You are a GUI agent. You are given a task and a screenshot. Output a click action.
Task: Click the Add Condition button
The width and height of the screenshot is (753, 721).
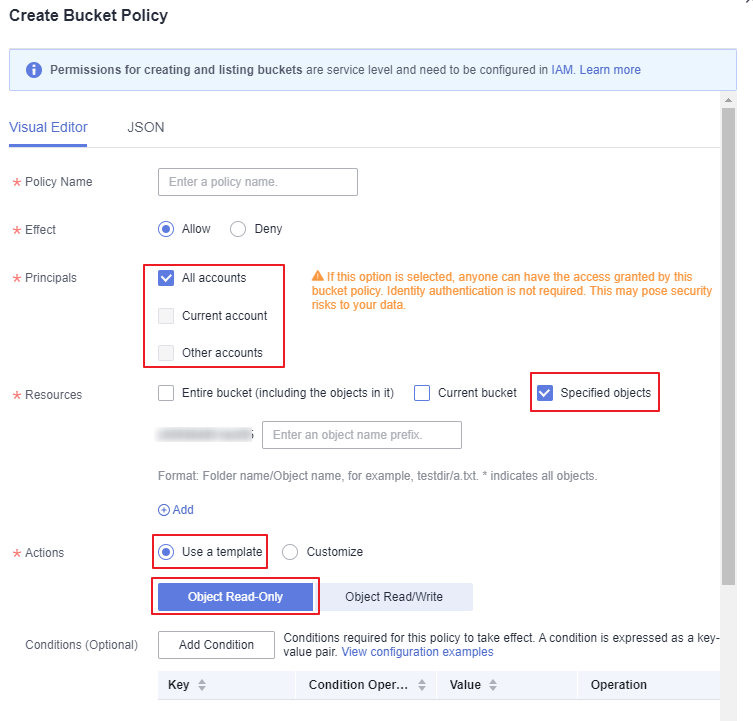click(217, 645)
